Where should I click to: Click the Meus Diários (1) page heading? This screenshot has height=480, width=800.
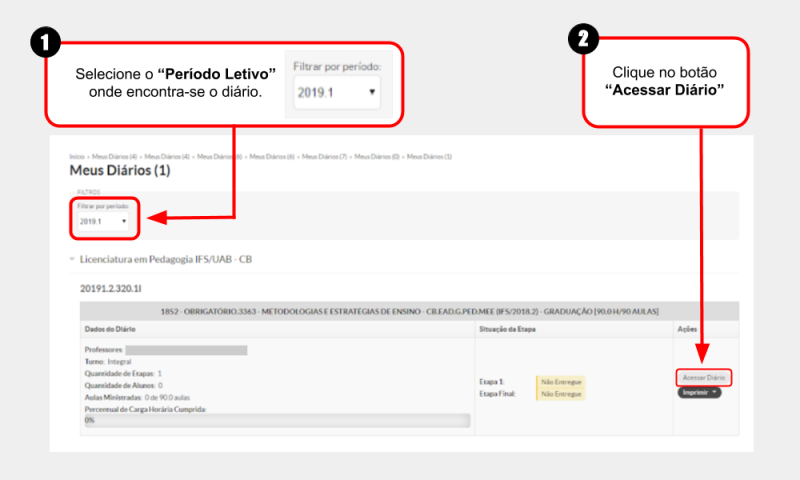point(120,170)
